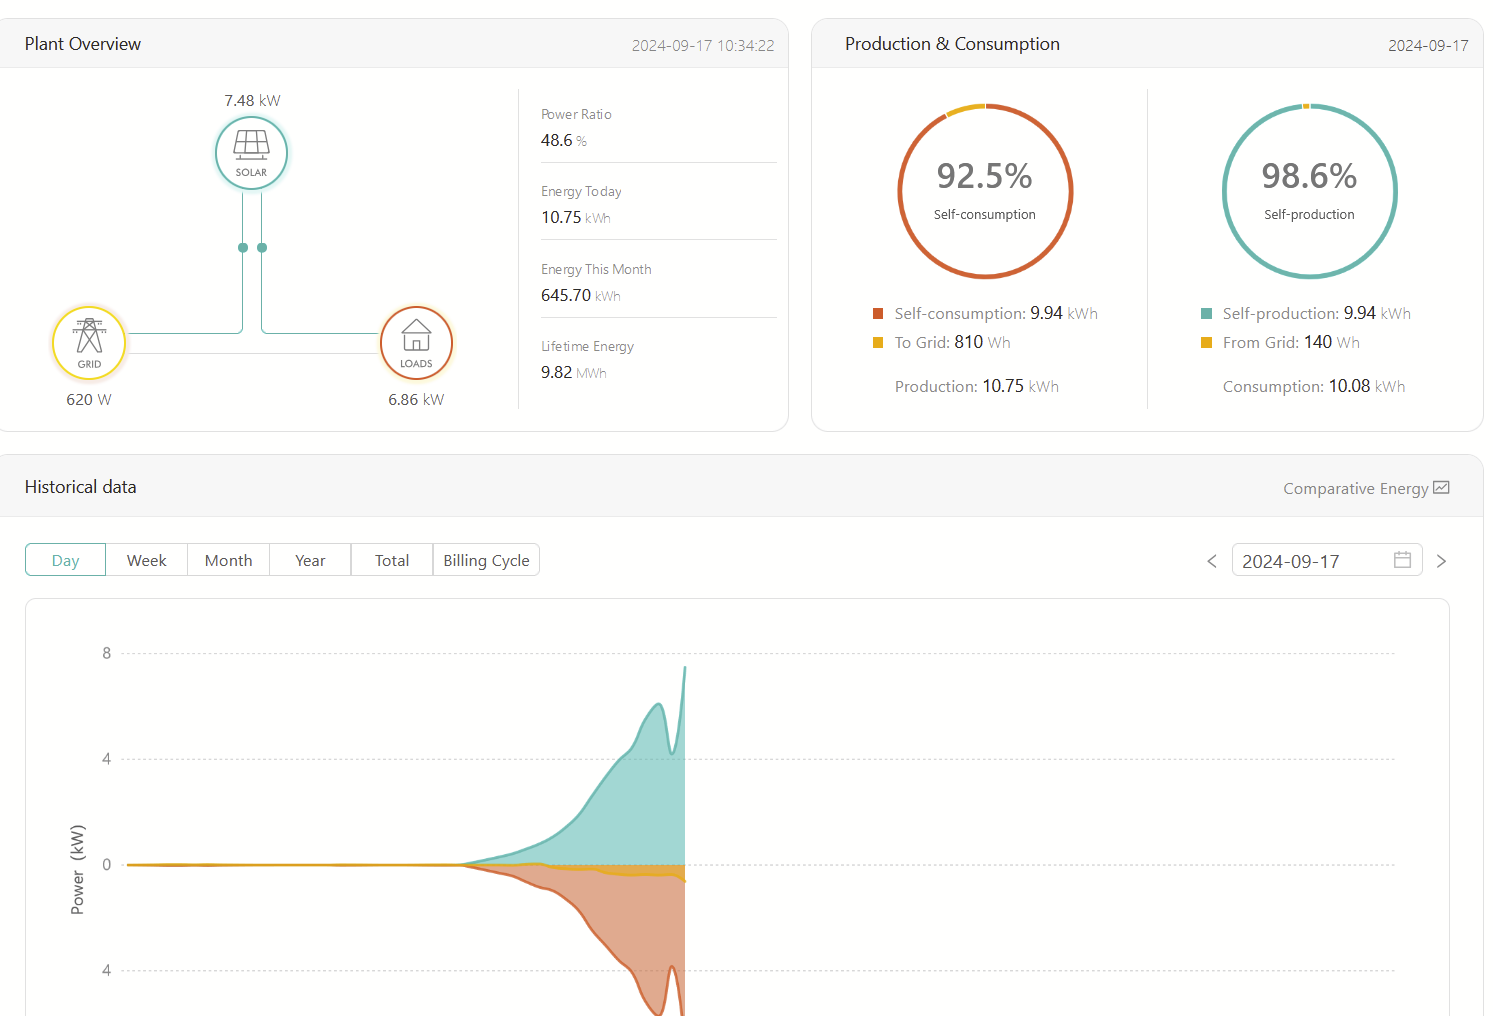Image resolution: width=1493 pixels, height=1016 pixels.
Task: Open the Billing Cycle tab
Action: pos(486,560)
